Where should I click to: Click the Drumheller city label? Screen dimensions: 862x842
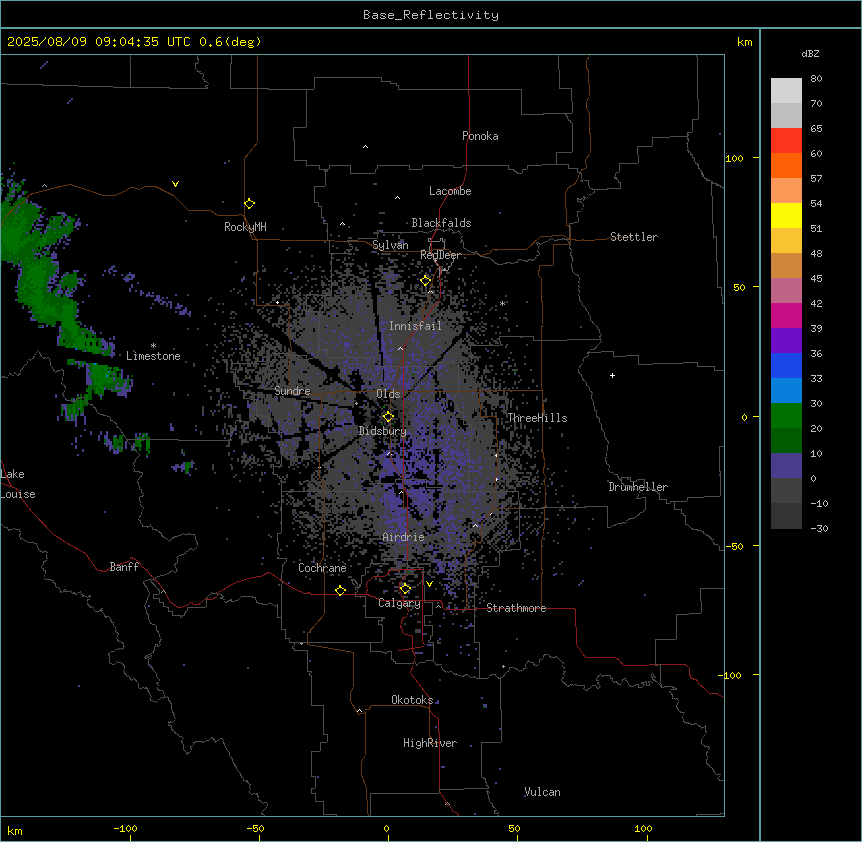point(638,487)
